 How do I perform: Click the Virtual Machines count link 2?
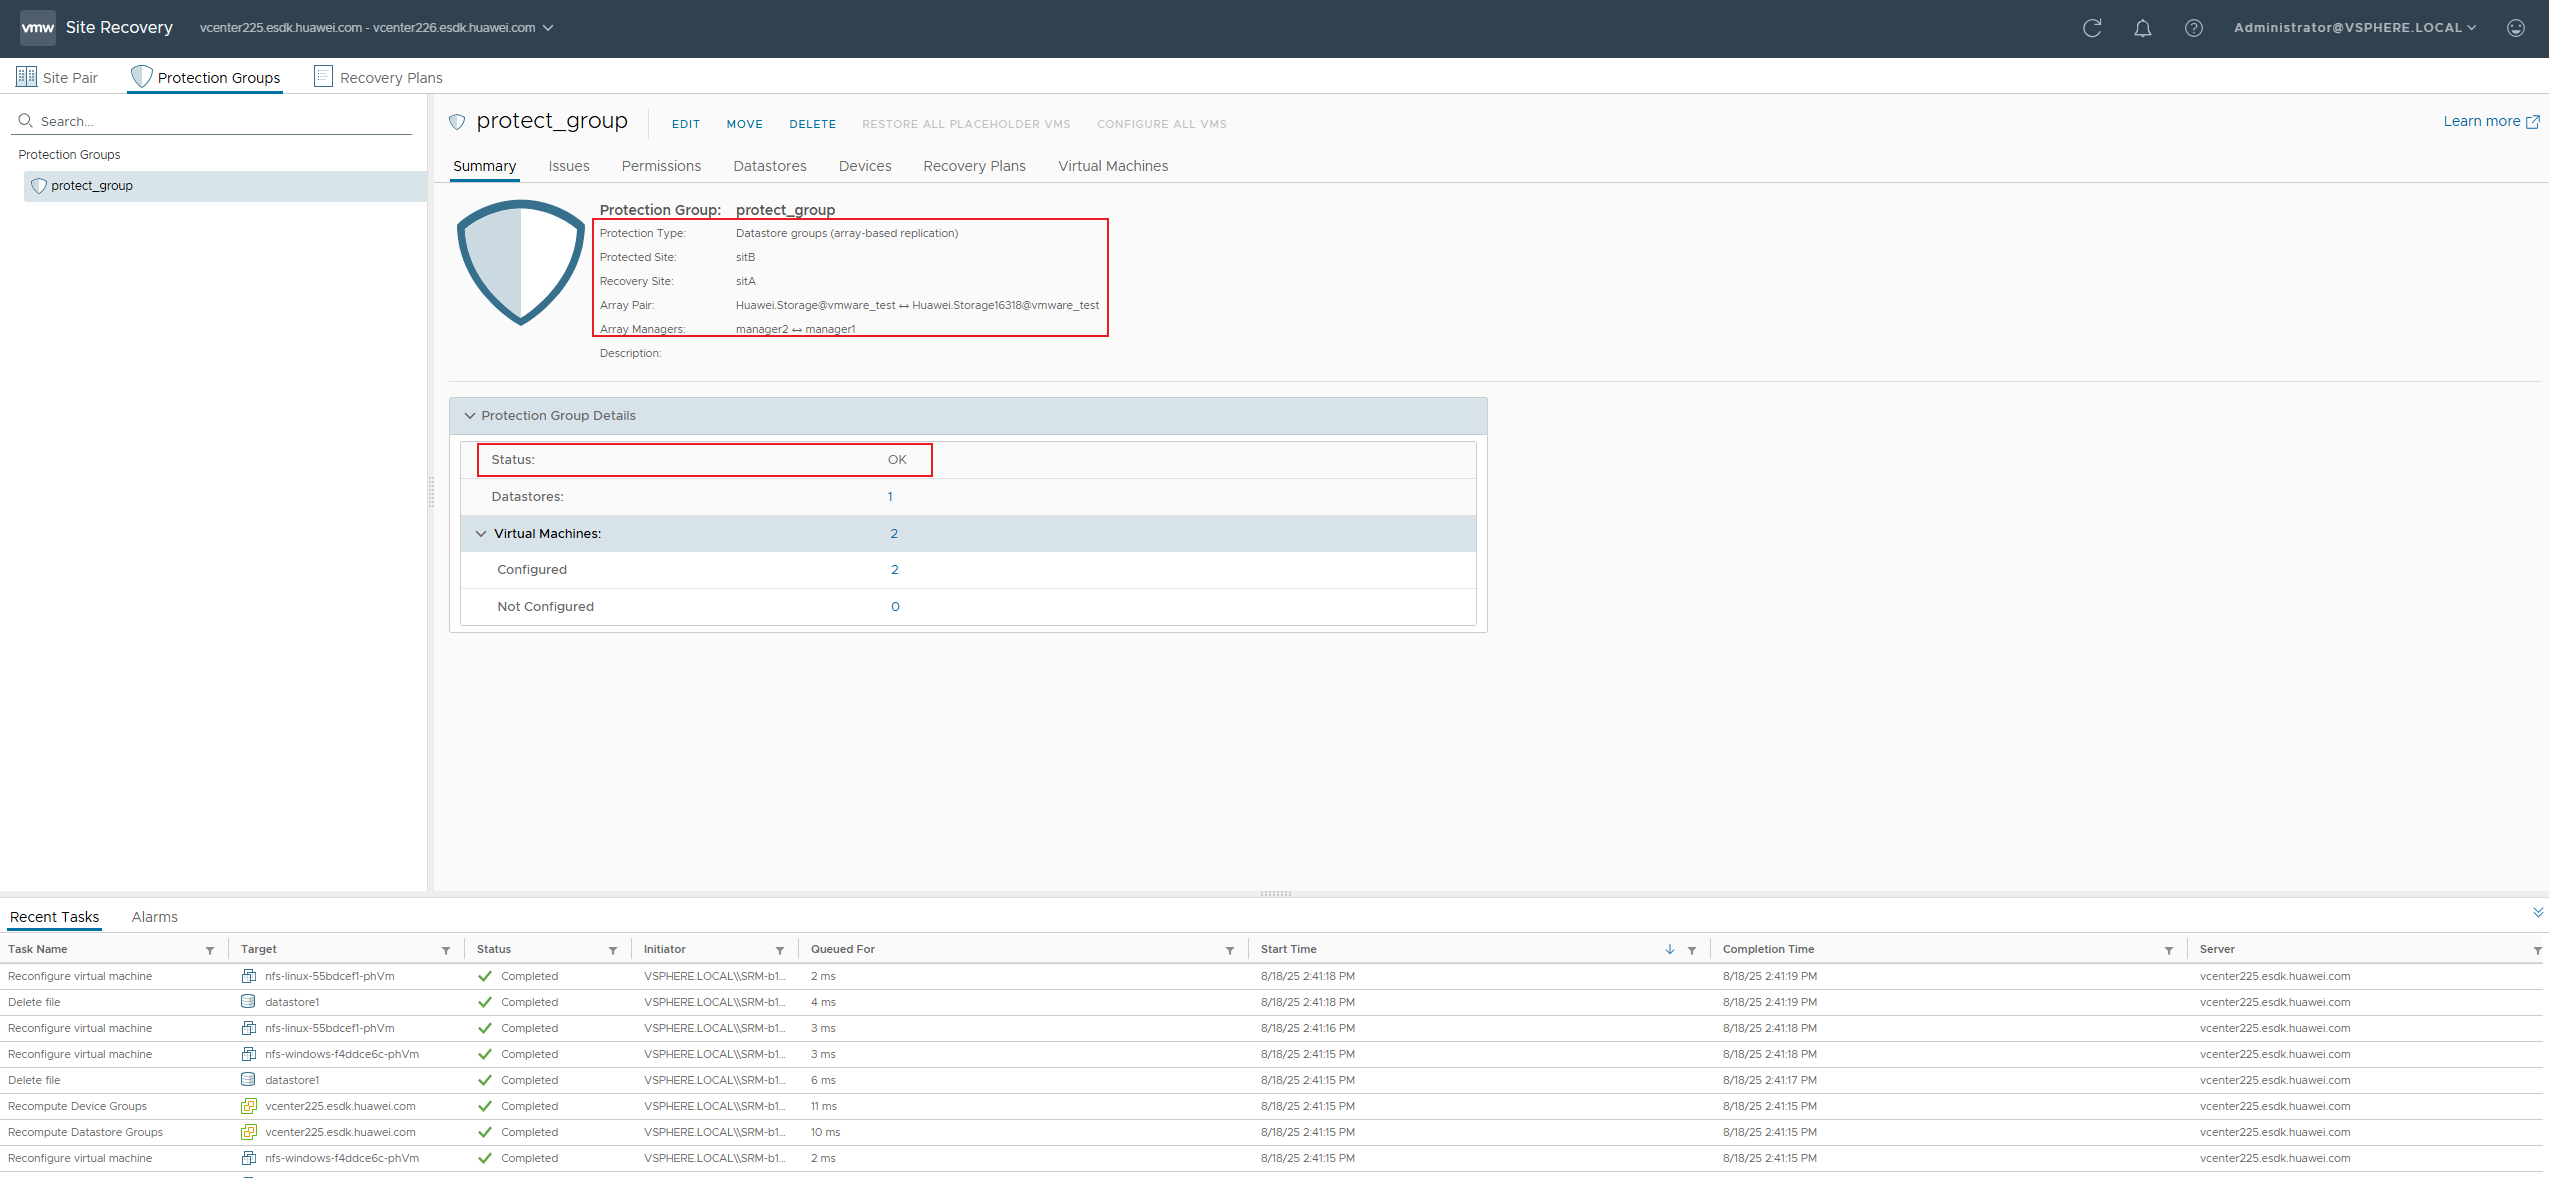(x=894, y=534)
